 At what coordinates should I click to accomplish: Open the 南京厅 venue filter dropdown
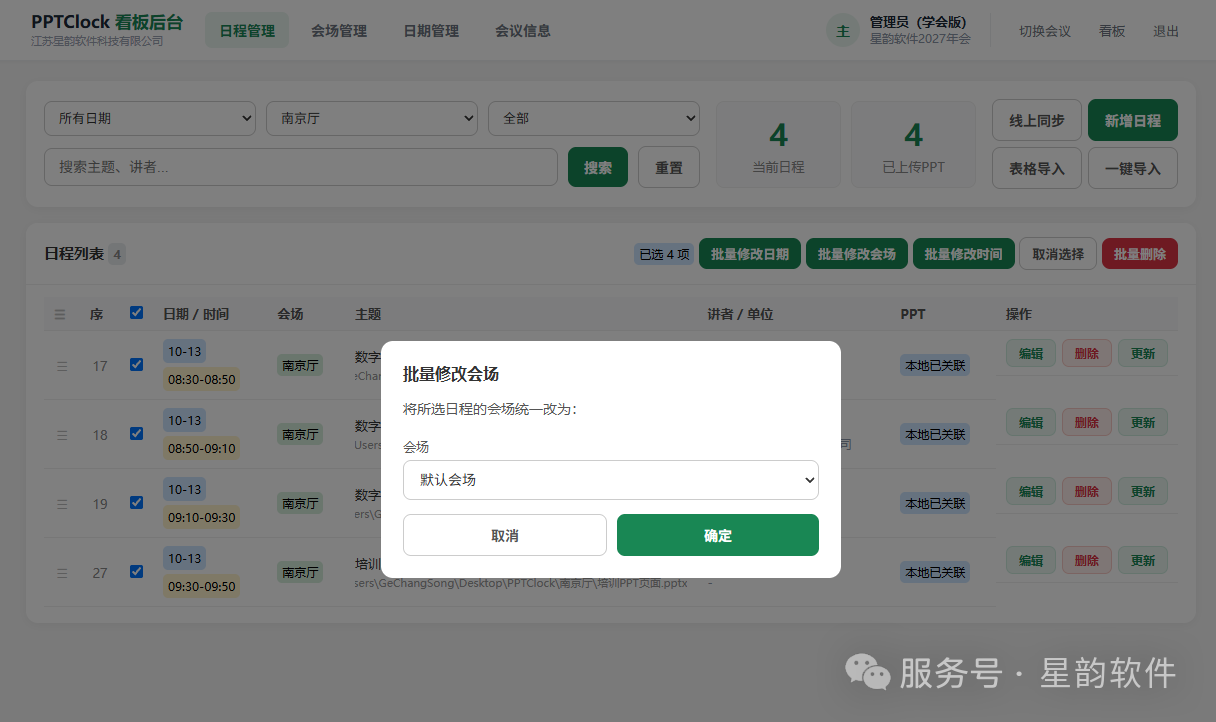(372, 118)
